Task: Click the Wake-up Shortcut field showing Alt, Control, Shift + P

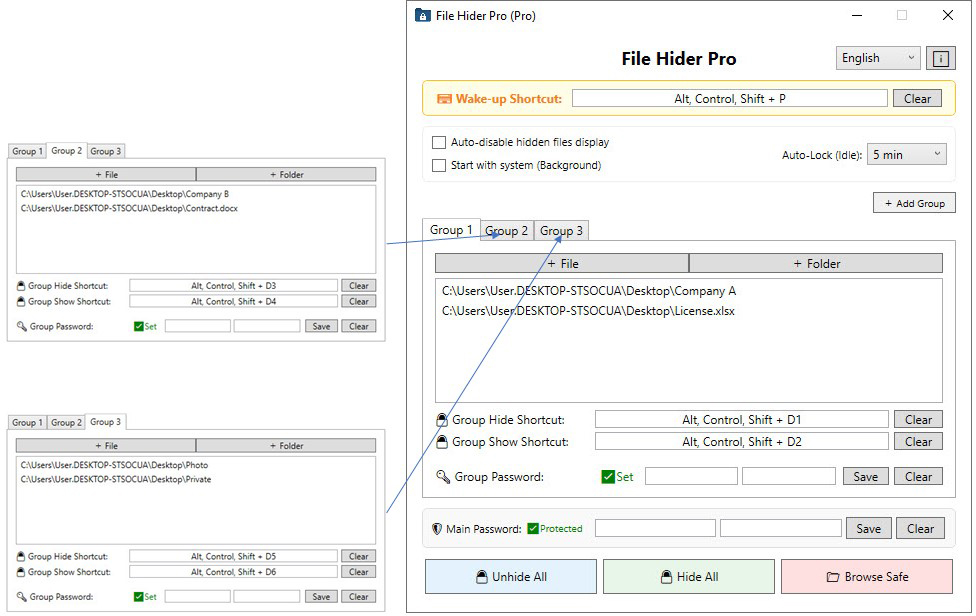Action: (730, 98)
